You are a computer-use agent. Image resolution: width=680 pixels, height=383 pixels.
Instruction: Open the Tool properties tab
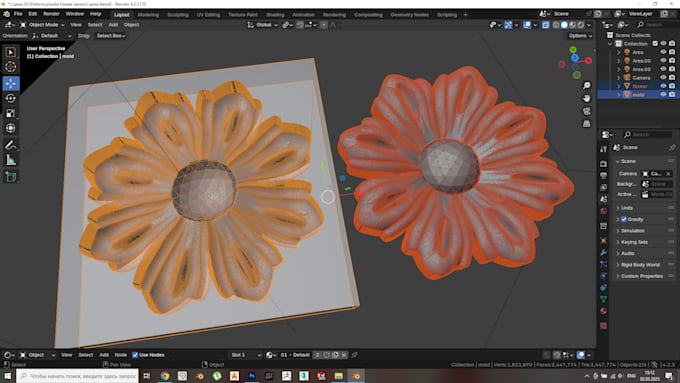tap(603, 149)
